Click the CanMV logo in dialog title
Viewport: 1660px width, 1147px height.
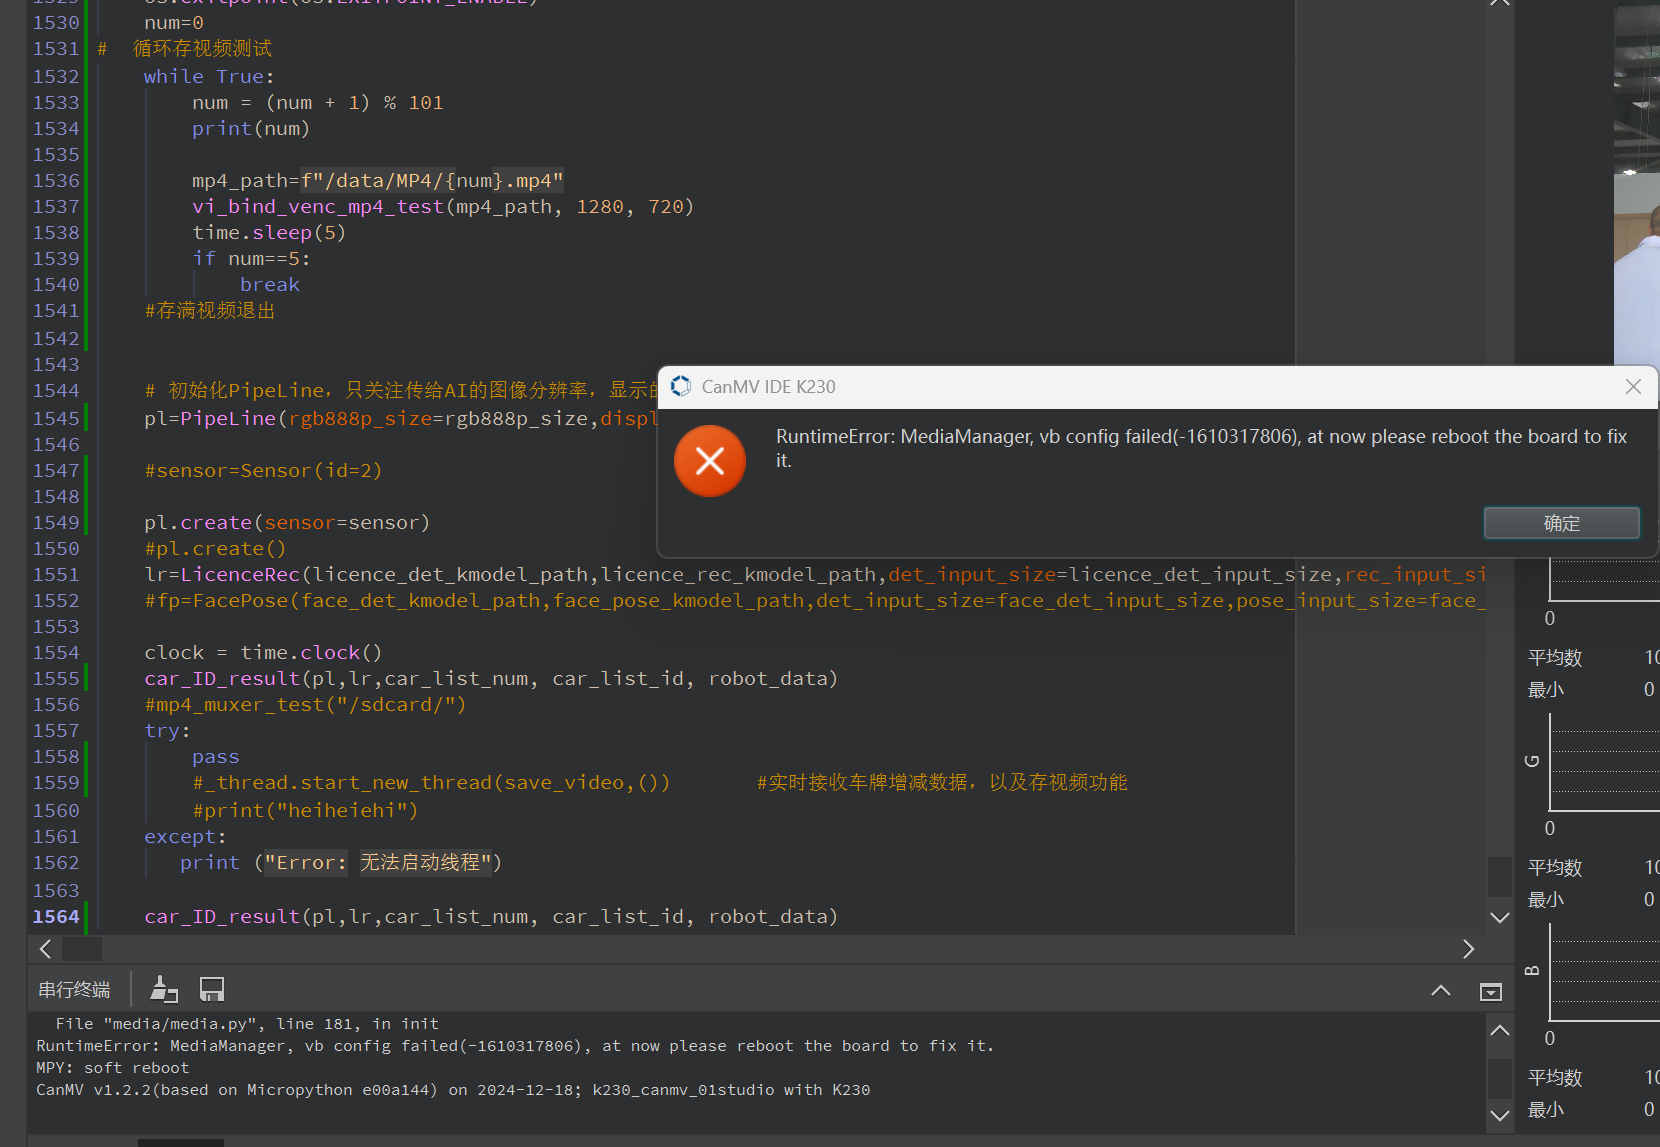coord(681,387)
